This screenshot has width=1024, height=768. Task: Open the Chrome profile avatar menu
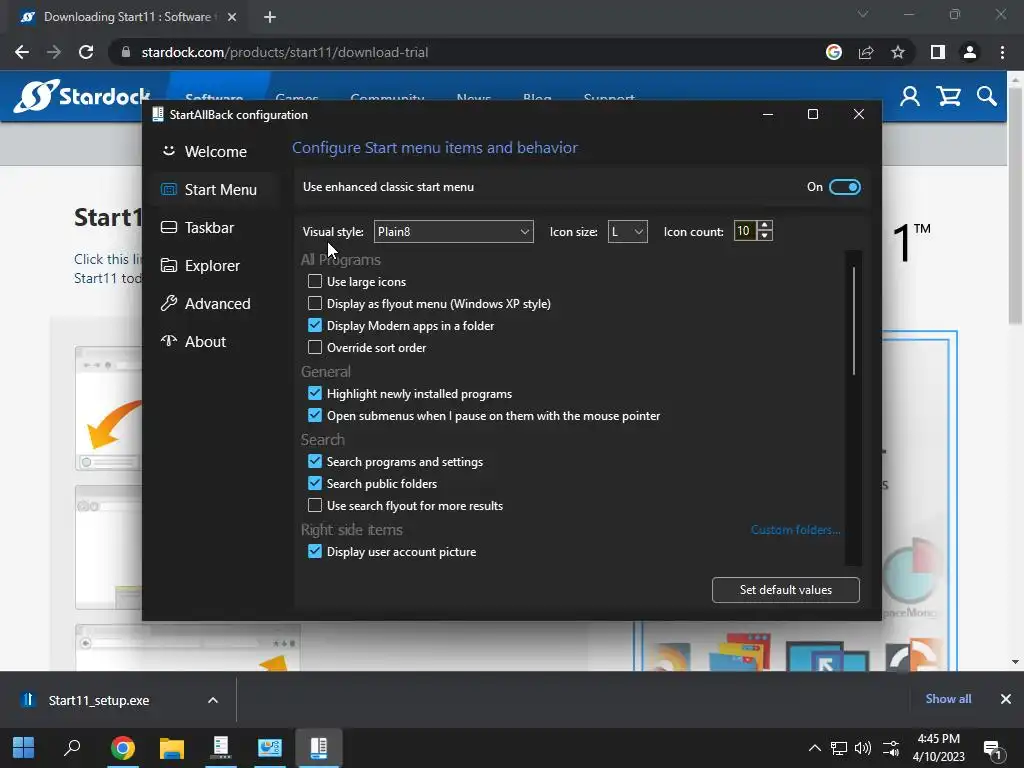pos(970,52)
